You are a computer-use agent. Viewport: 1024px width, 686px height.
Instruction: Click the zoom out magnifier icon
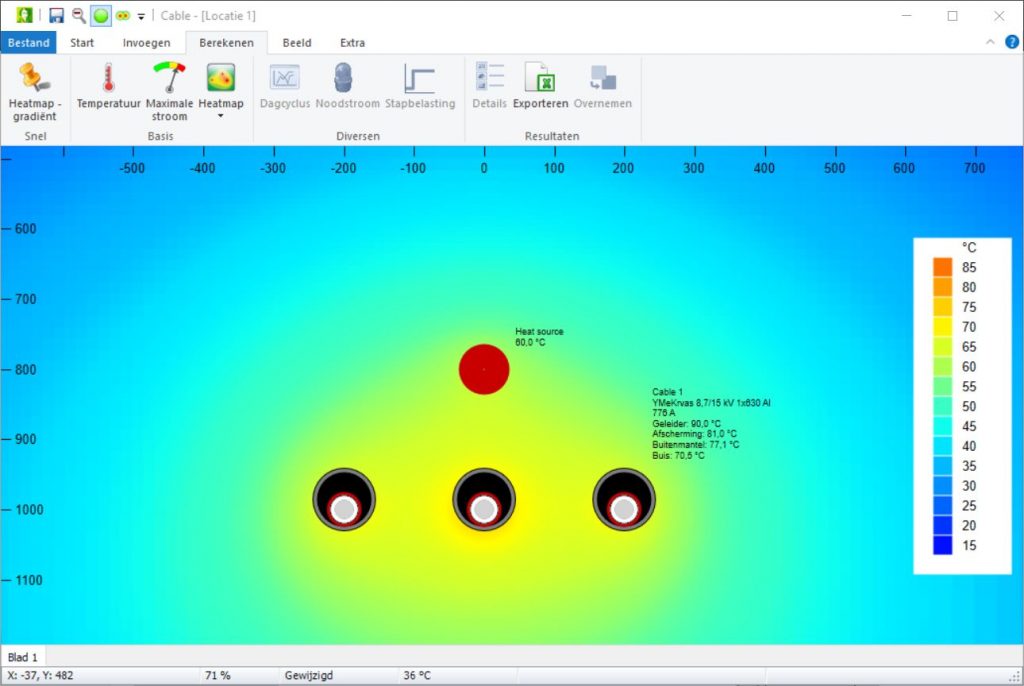click(x=78, y=16)
